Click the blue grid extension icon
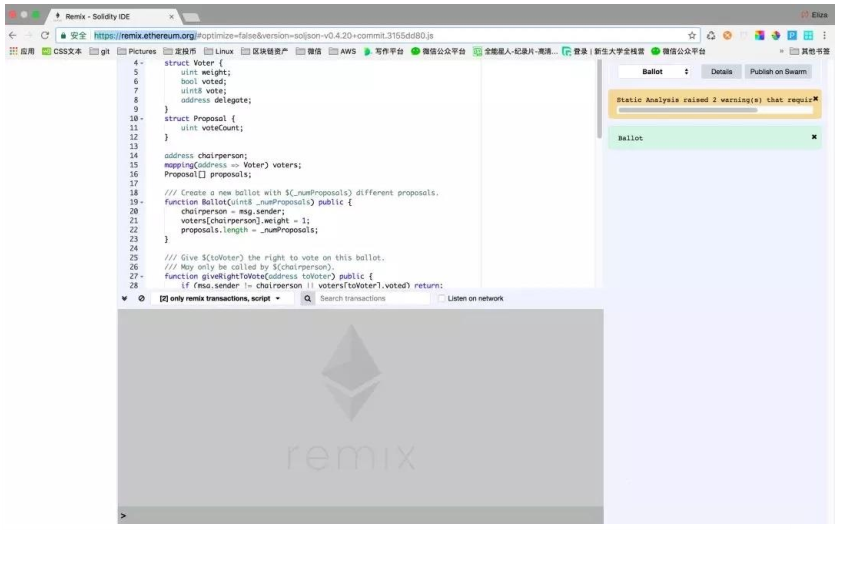The height and width of the screenshot is (562, 841). pos(808,35)
